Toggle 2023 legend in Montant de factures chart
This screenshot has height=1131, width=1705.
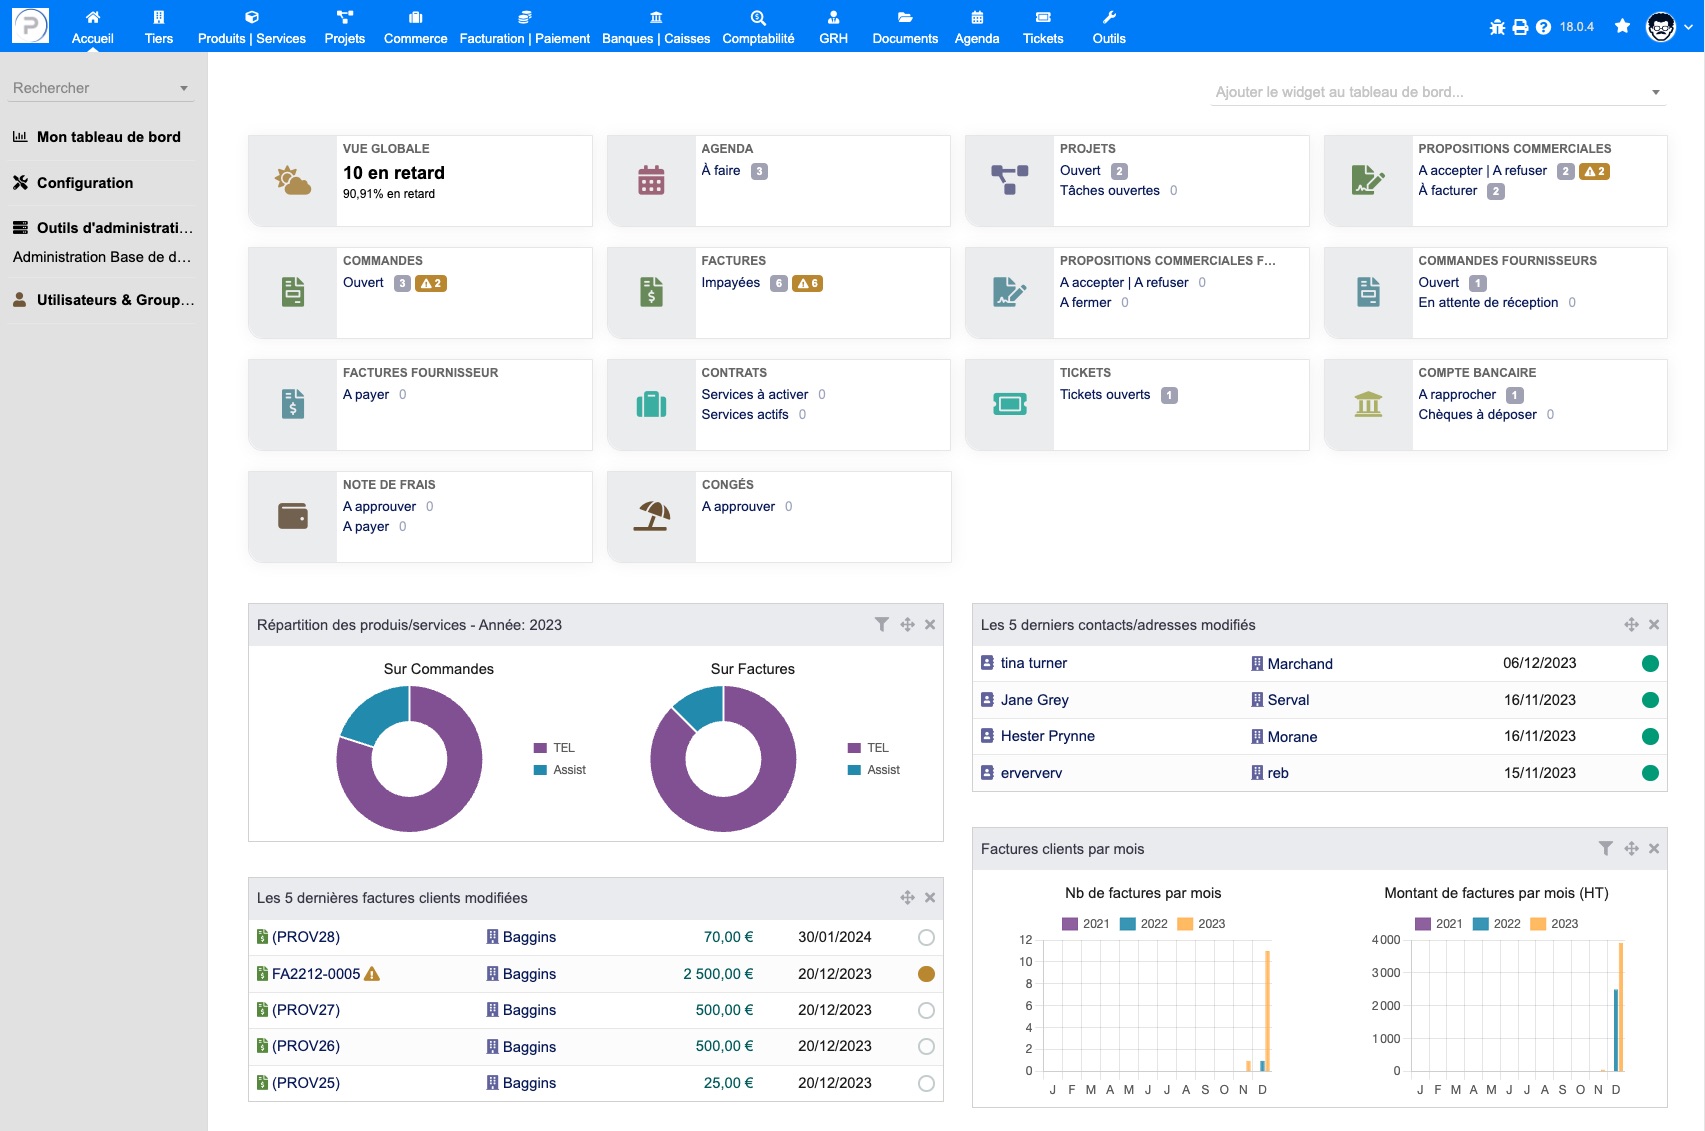tap(1554, 924)
